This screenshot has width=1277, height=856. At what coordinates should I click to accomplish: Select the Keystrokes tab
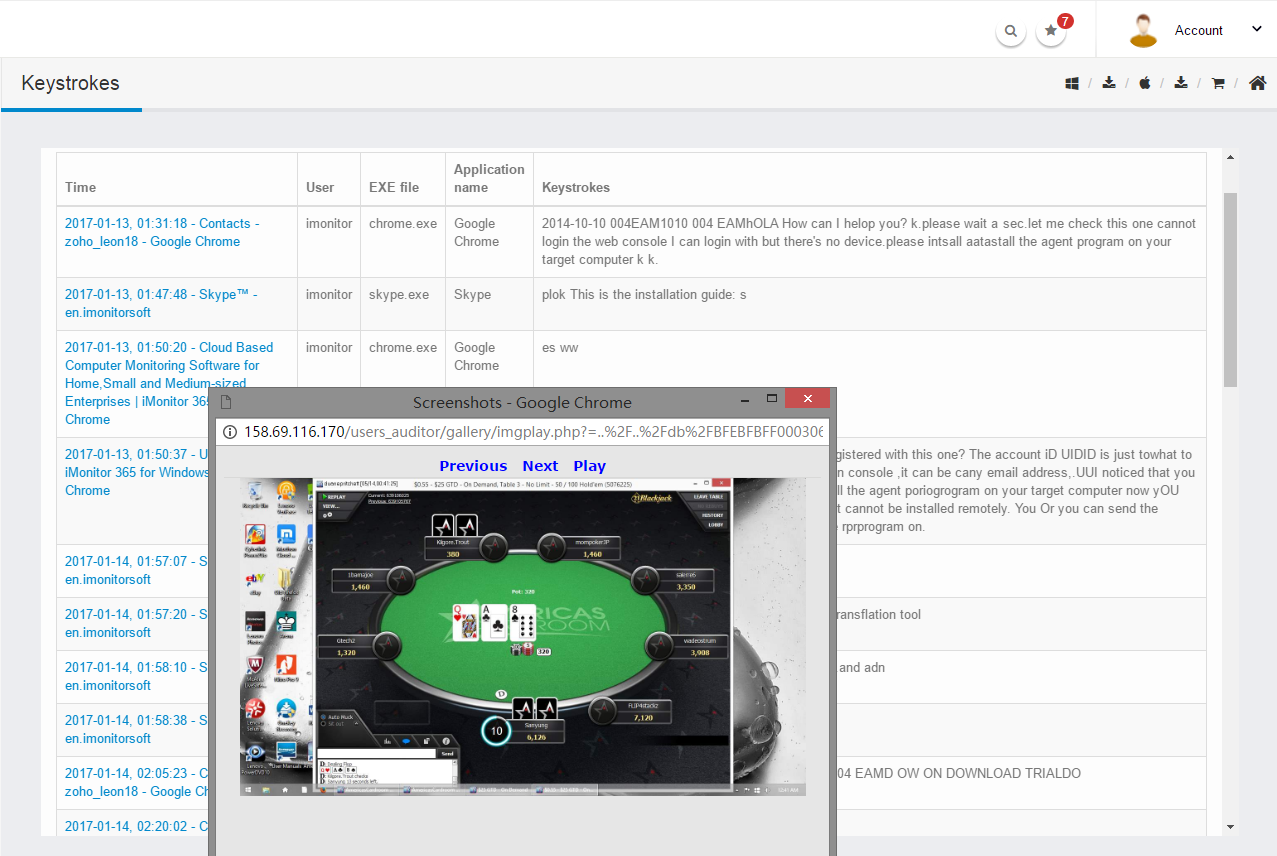tap(70, 83)
